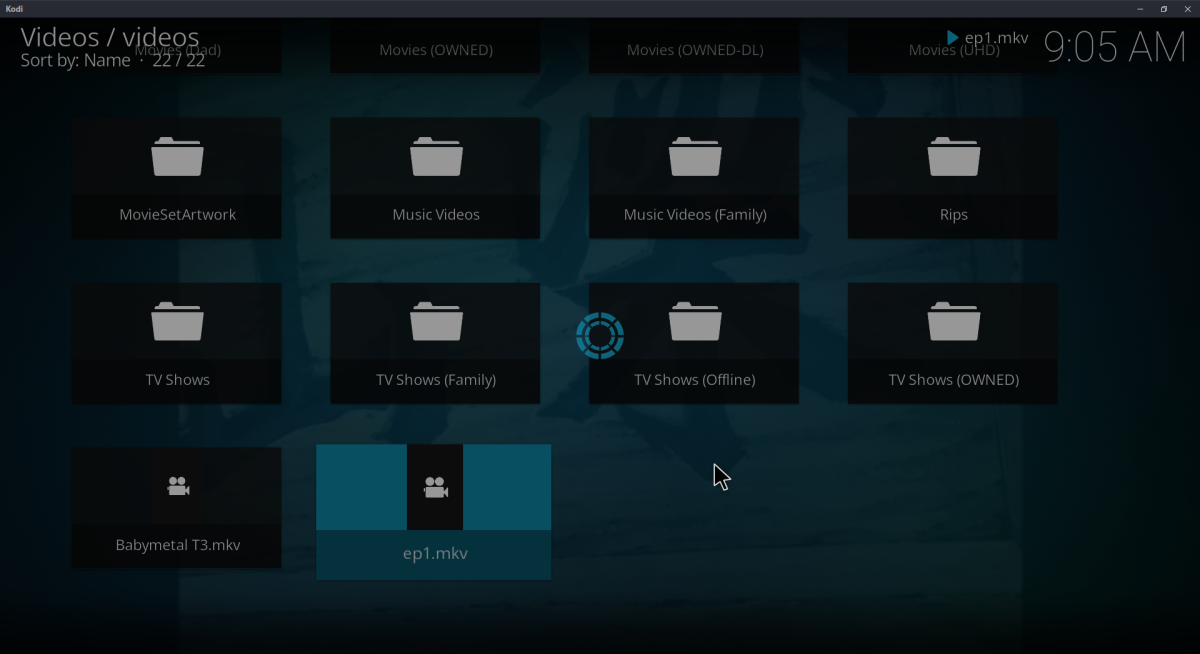Open the TV Shows (Offline) folder icon
This screenshot has width=1200, height=654.
coord(695,322)
